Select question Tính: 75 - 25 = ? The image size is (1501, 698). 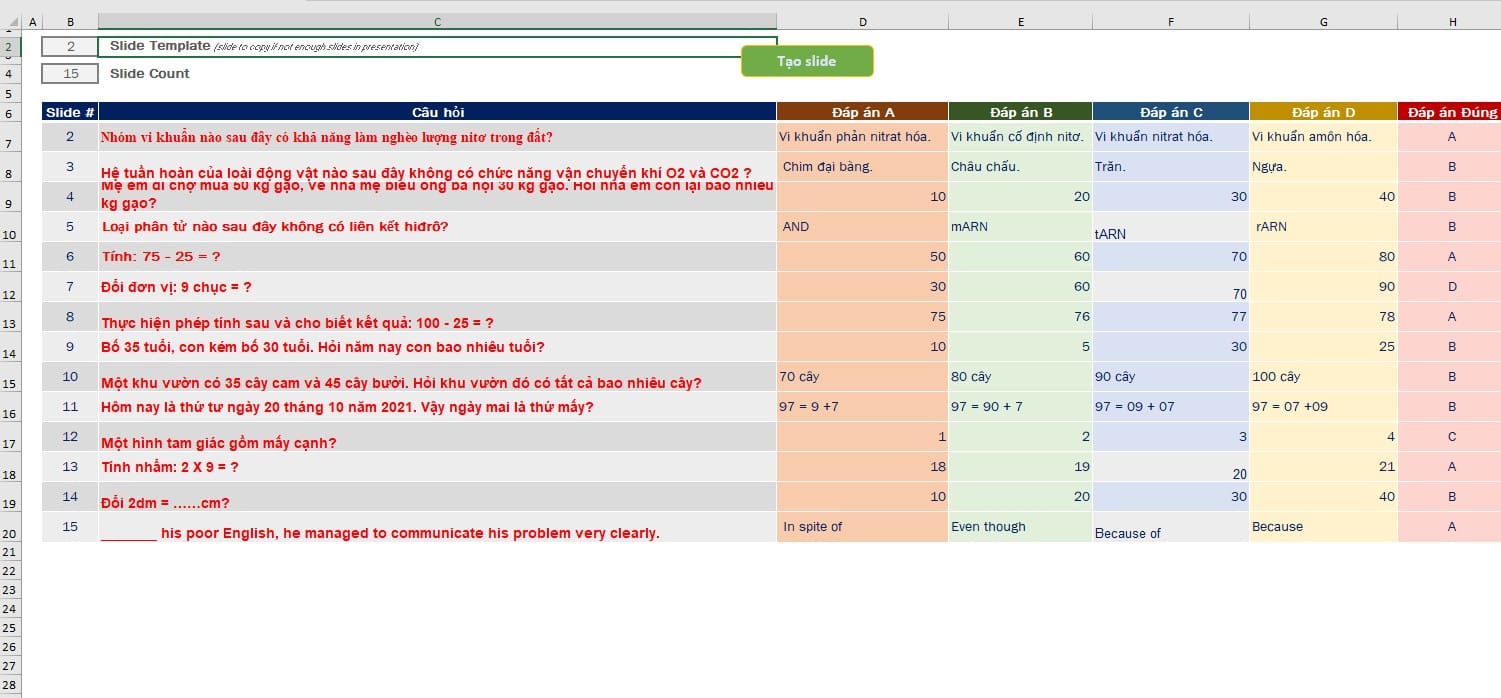(437, 257)
